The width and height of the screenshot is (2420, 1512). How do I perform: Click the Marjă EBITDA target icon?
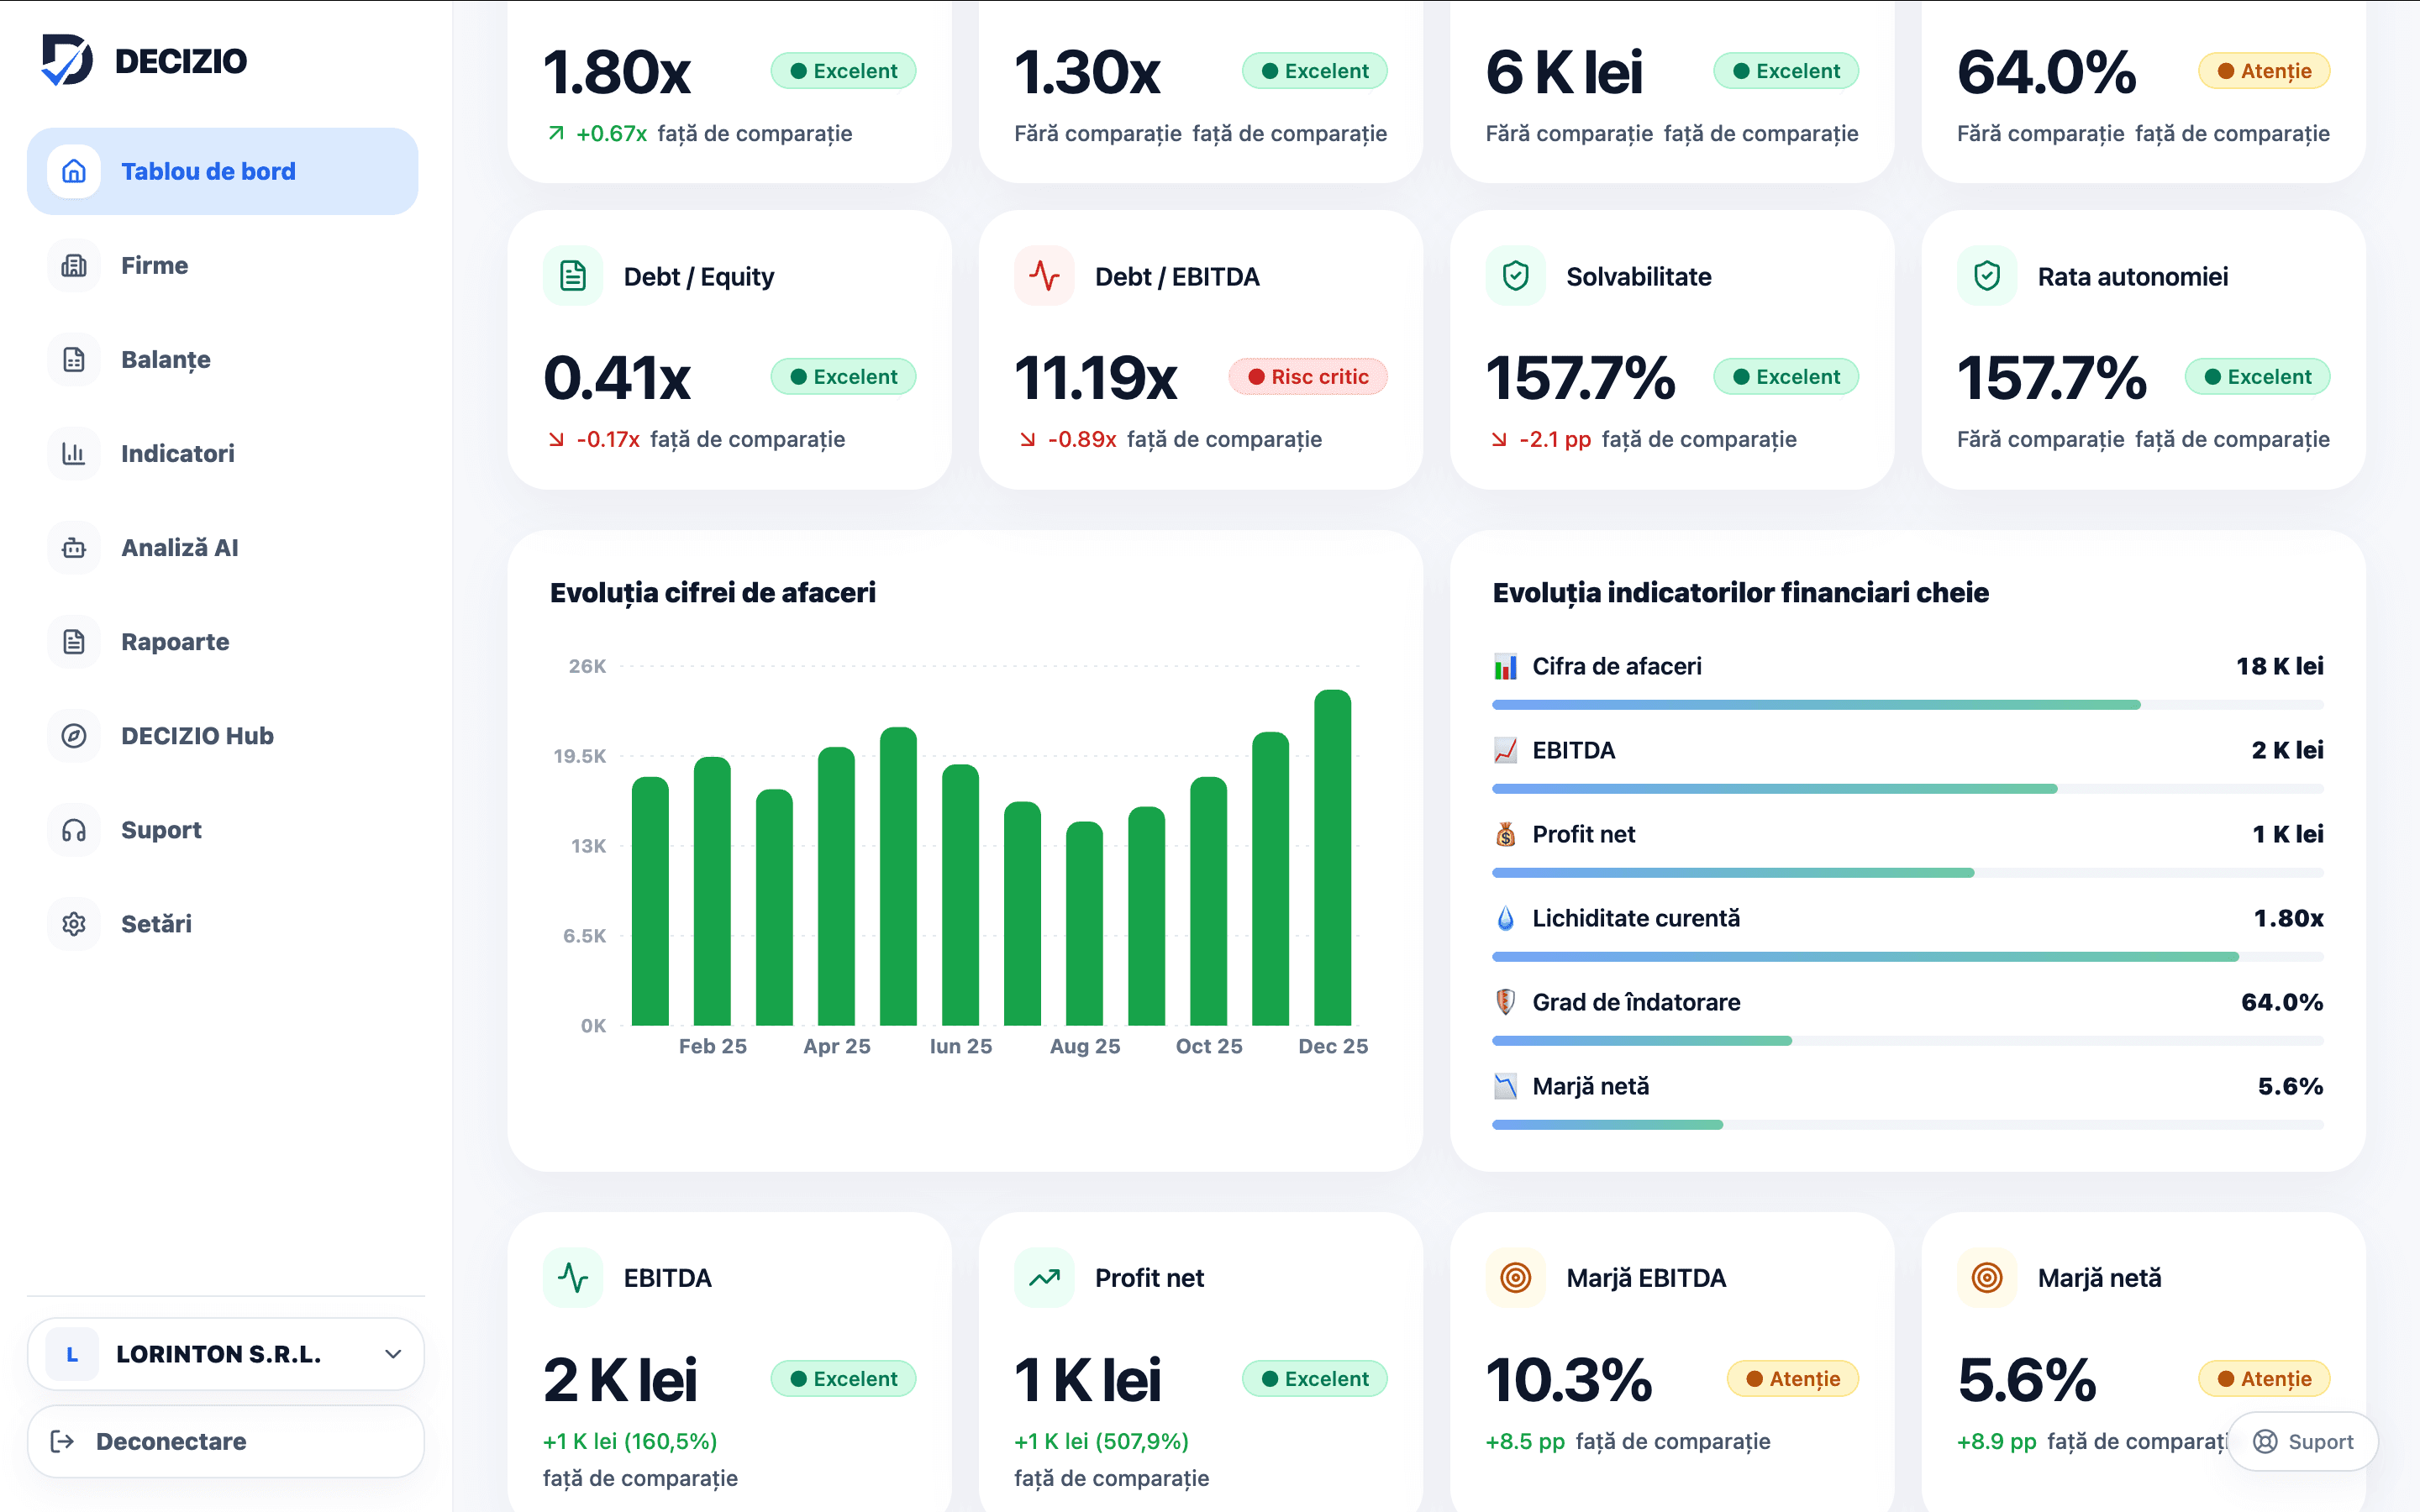point(1515,1278)
